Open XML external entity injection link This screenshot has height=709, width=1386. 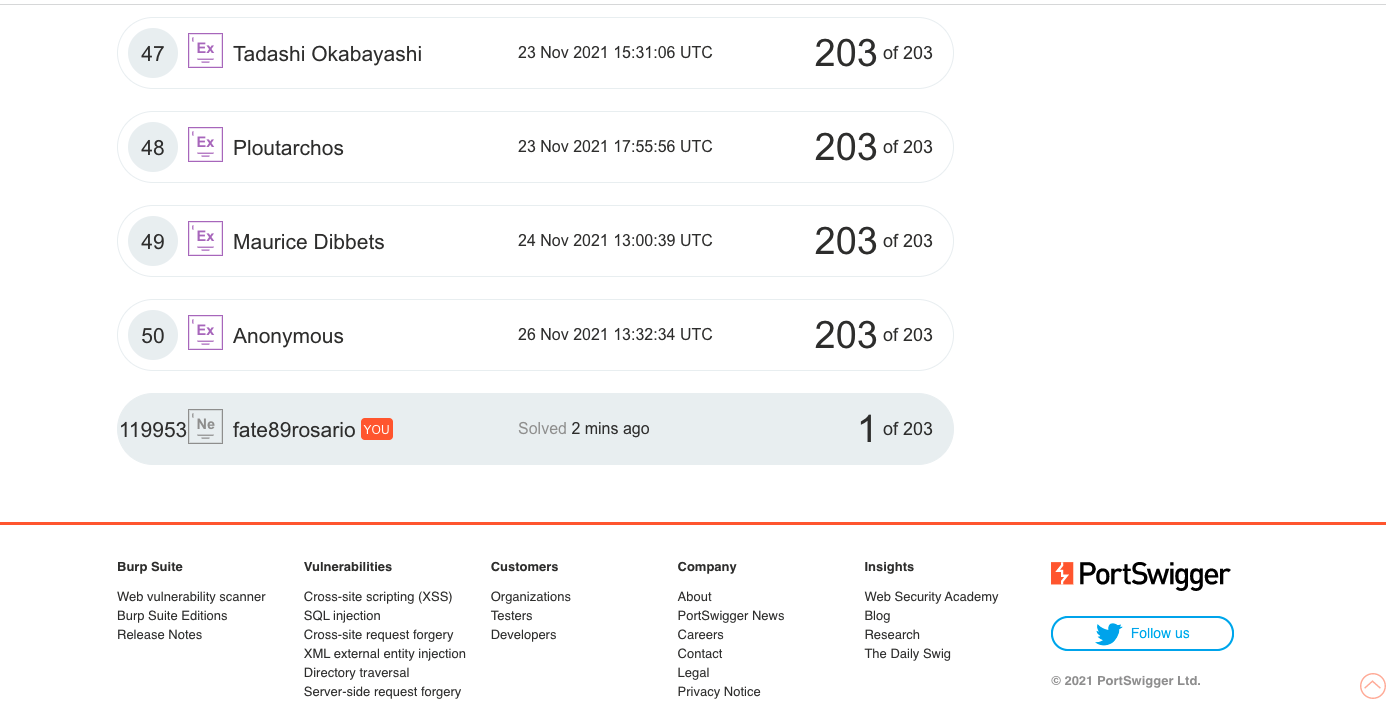[385, 654]
